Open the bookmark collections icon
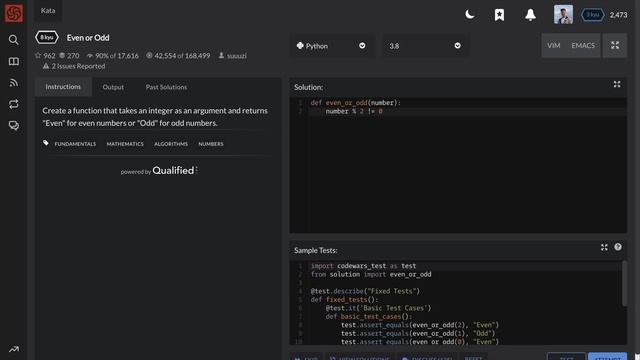The height and width of the screenshot is (360, 640). (x=499, y=15)
